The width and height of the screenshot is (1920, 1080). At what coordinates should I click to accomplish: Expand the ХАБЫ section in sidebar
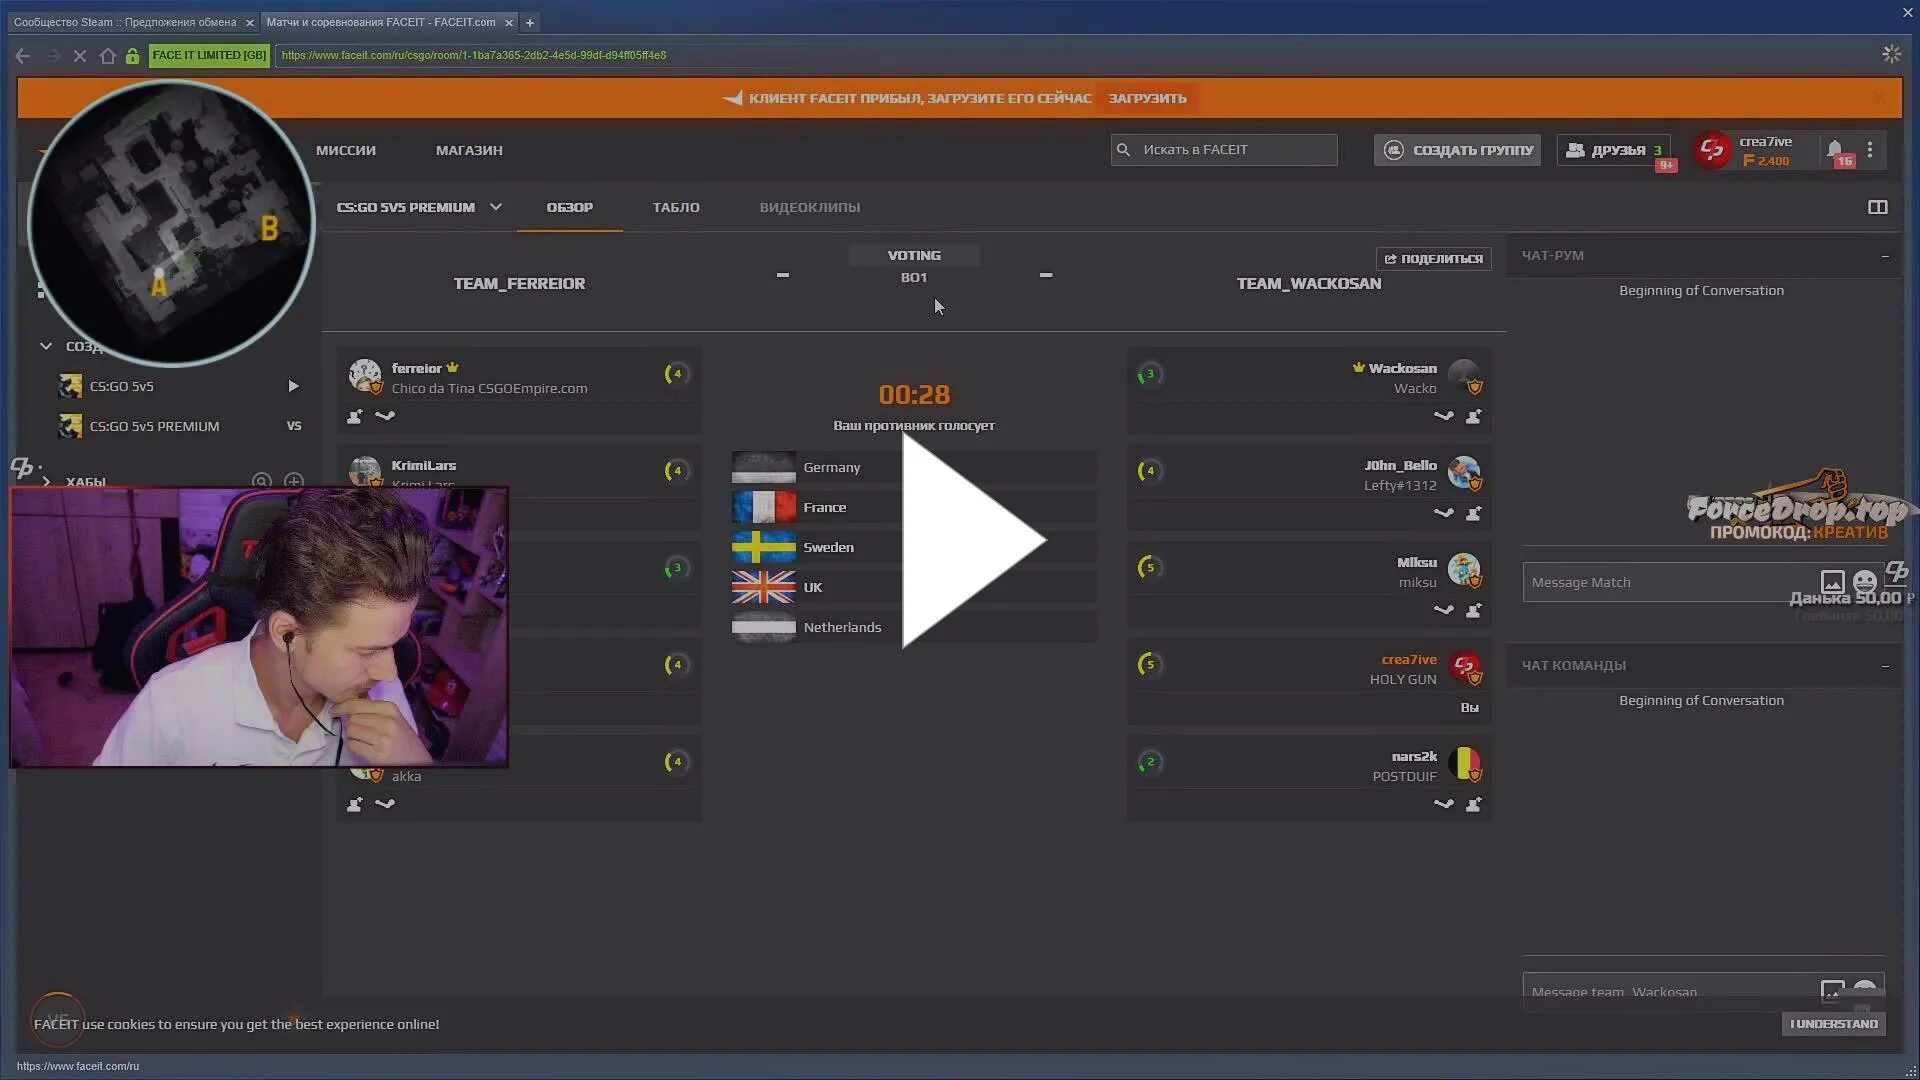pyautogui.click(x=44, y=479)
